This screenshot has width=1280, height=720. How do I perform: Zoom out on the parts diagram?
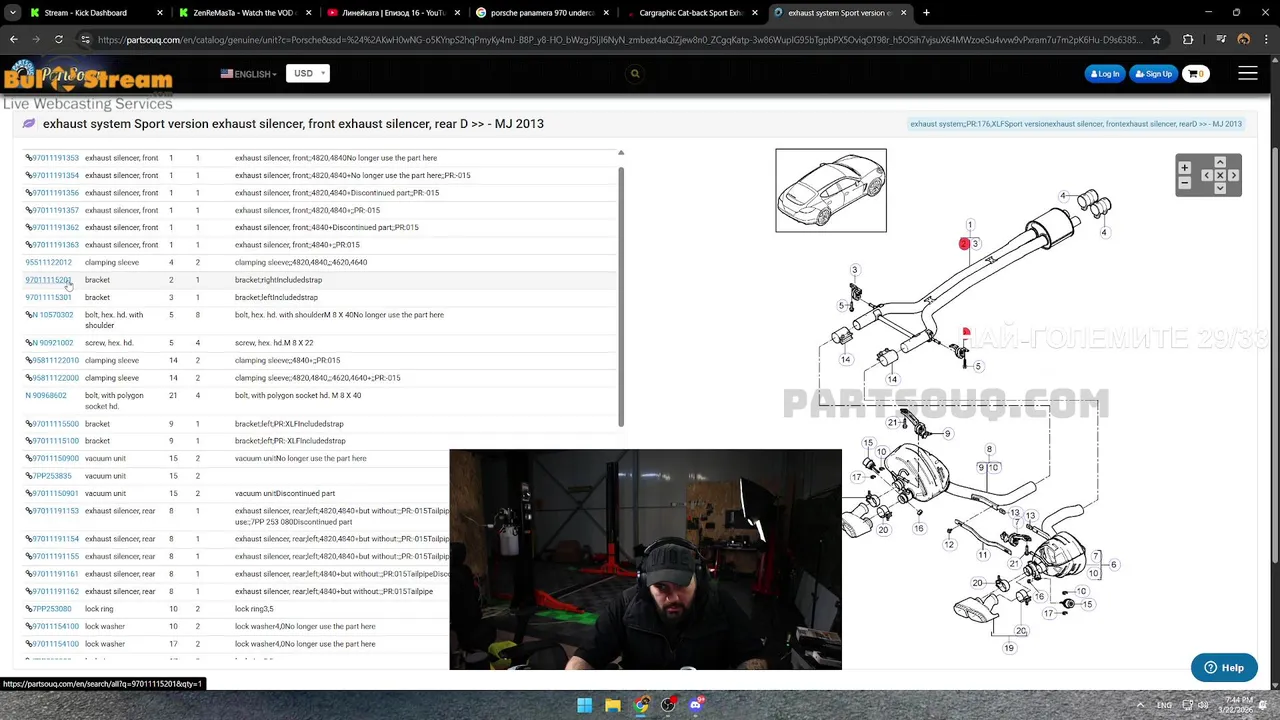1185,182
